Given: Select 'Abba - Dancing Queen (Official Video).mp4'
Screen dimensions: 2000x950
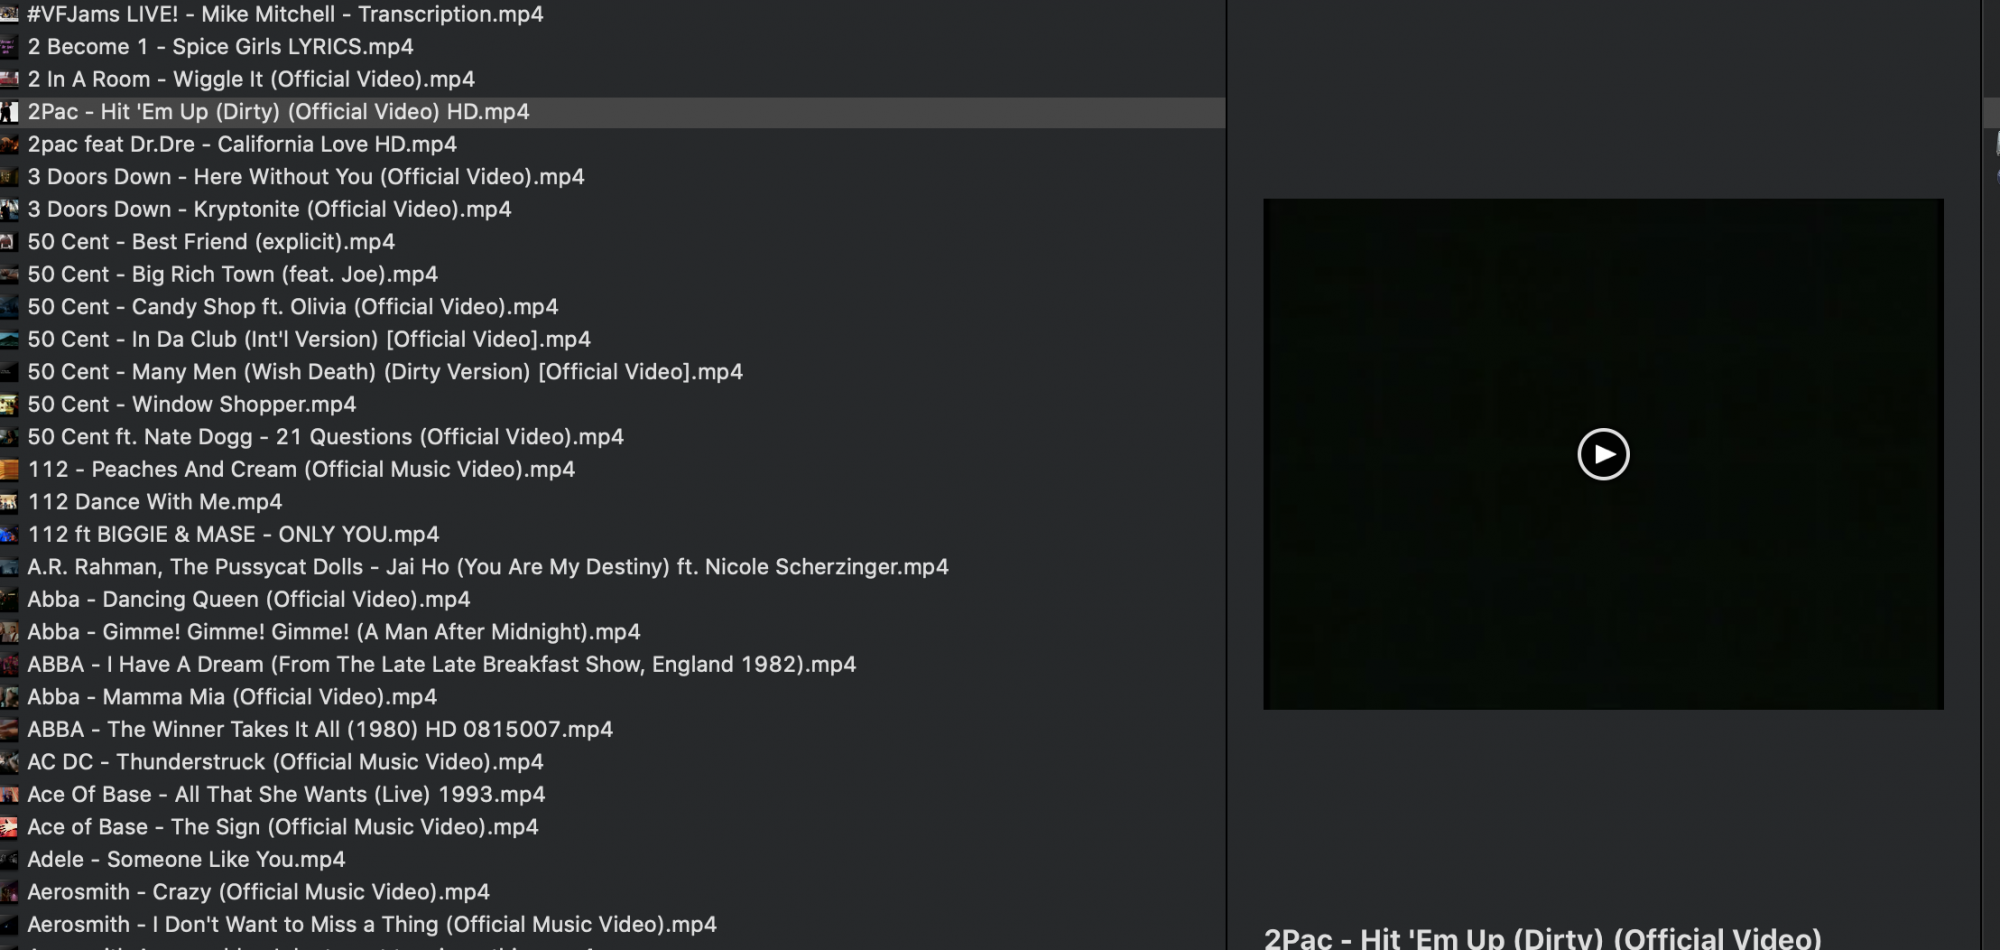Looking at the screenshot, I should [x=249, y=599].
